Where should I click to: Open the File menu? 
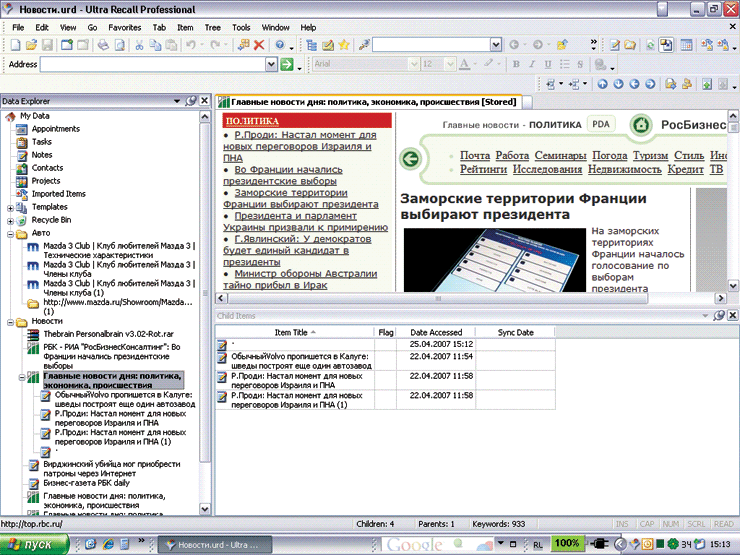[18, 27]
